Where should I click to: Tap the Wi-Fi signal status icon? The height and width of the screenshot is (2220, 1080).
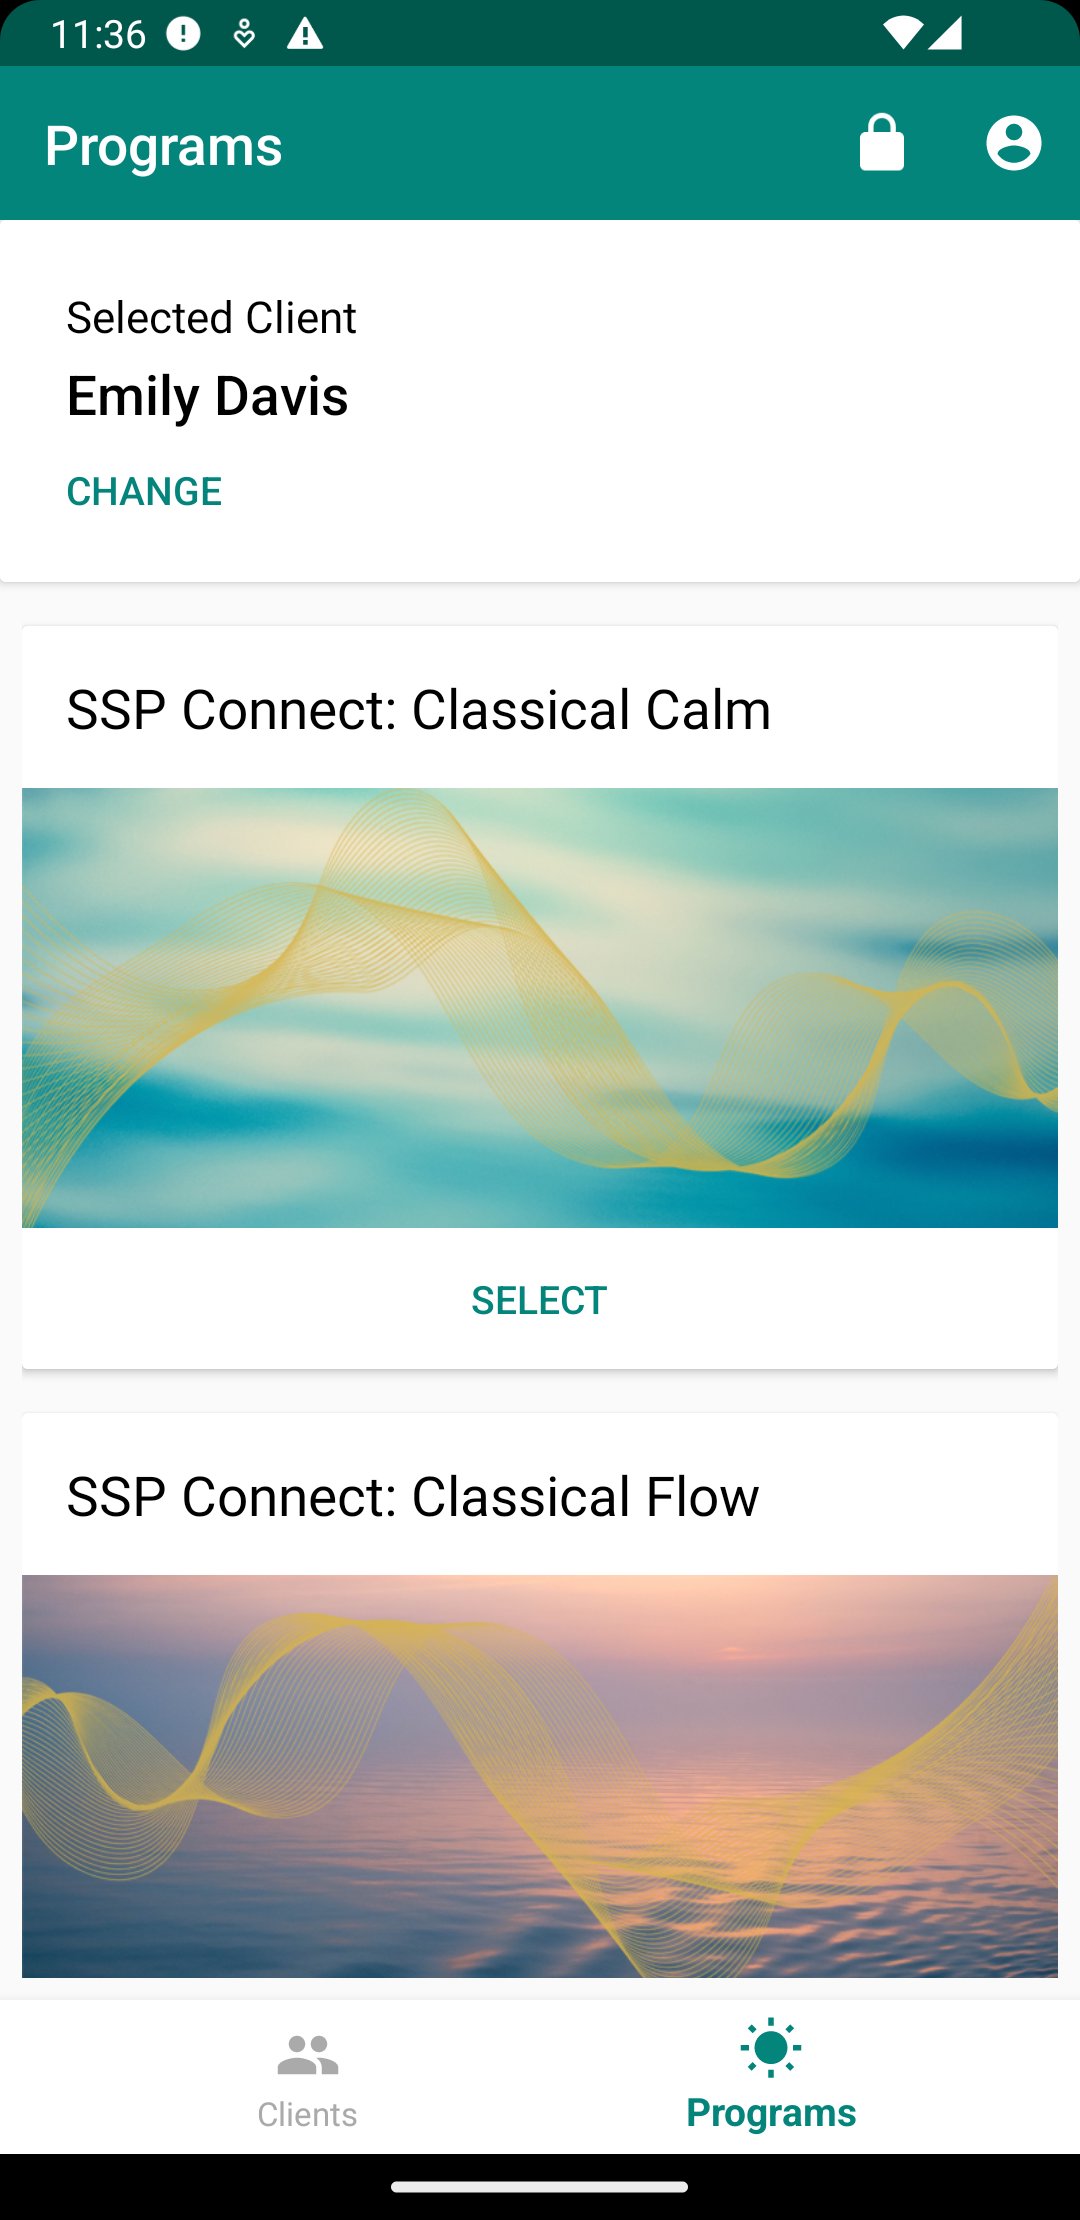[x=902, y=34]
